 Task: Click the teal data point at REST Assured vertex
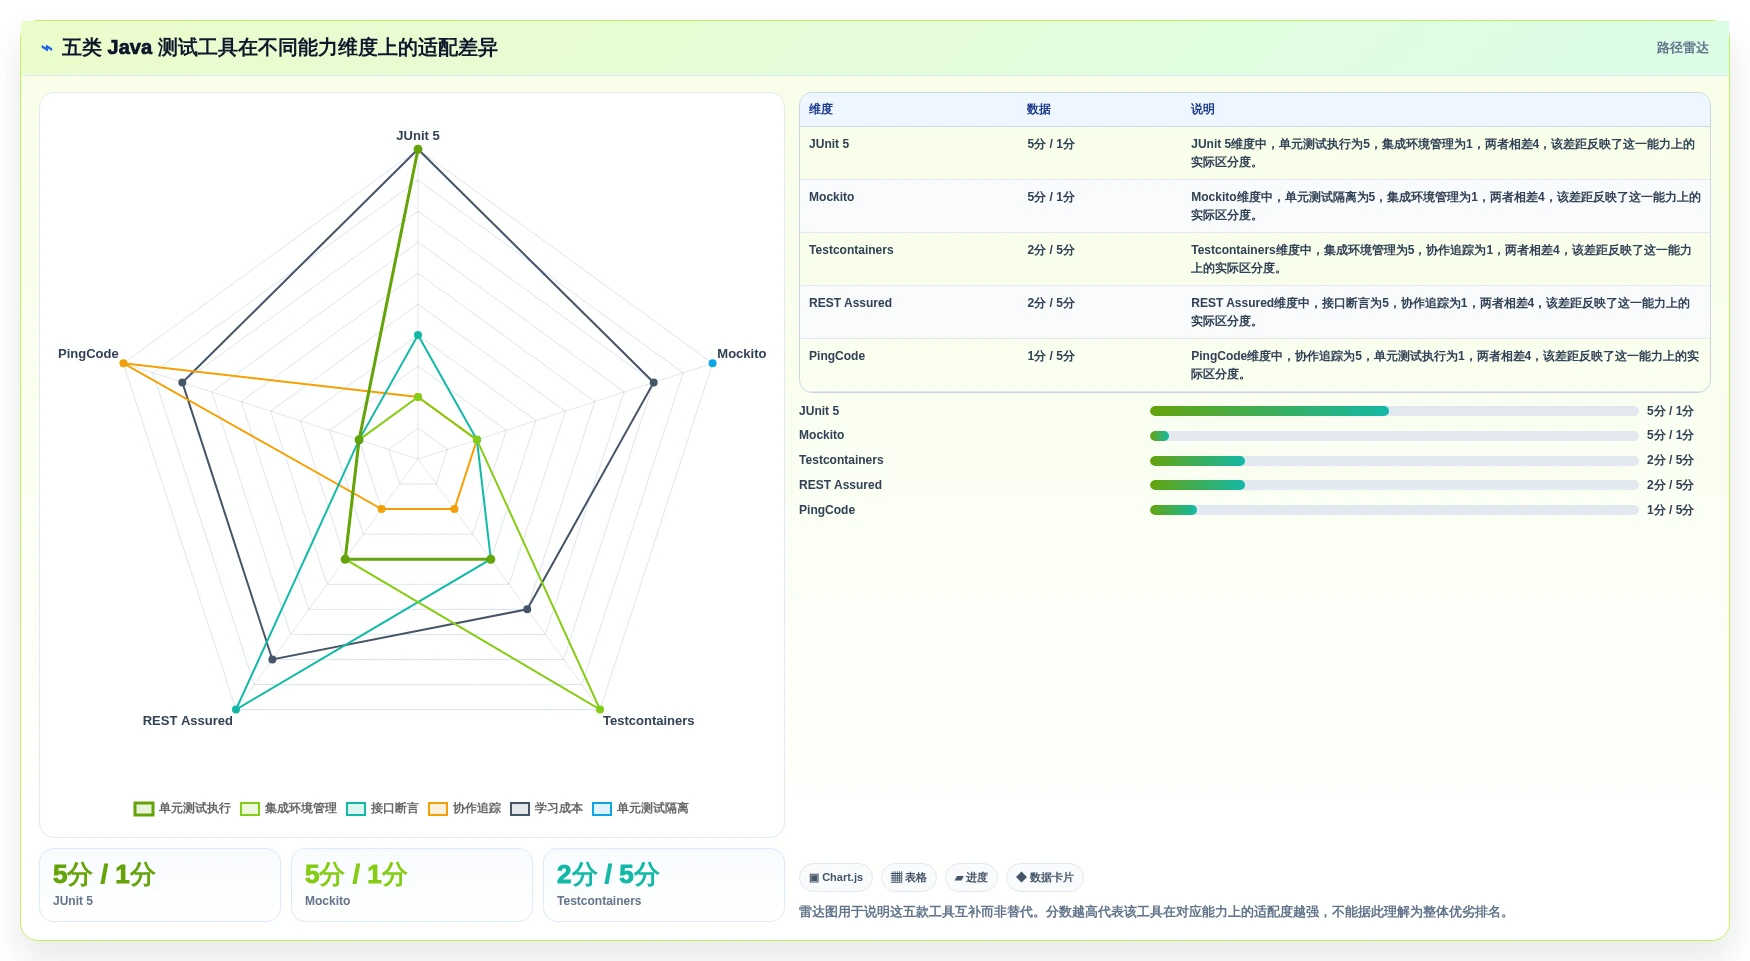coord(236,710)
